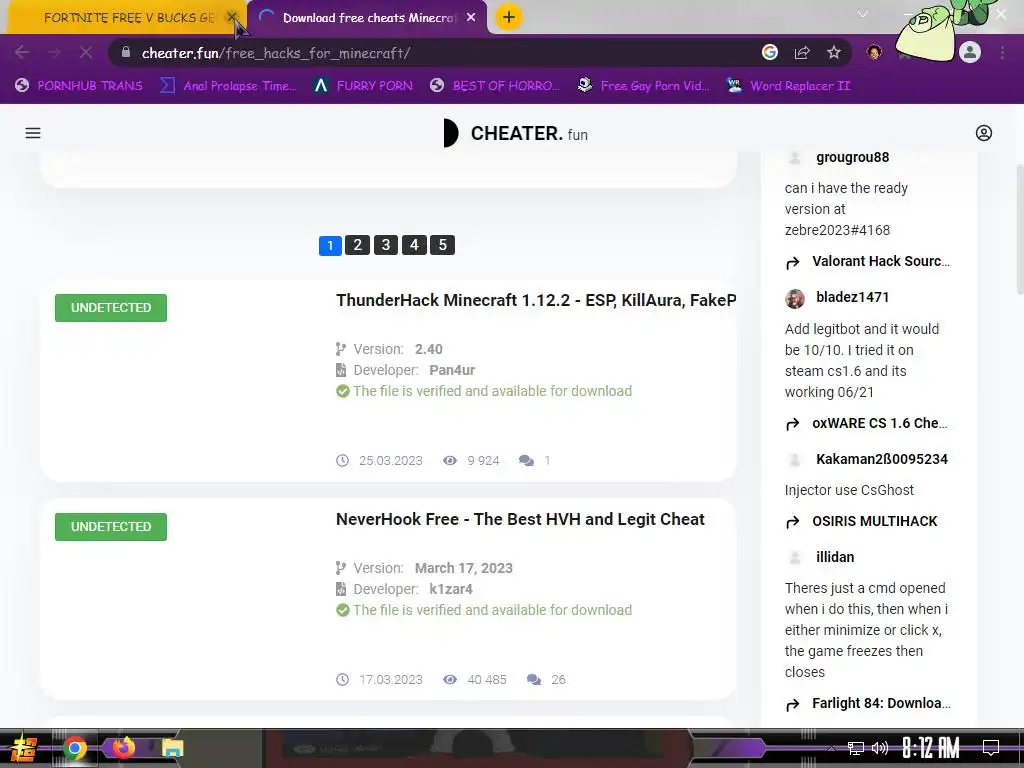1024x768 pixels.
Task: Click the page vertical scrollbar
Action: coord(1019,229)
